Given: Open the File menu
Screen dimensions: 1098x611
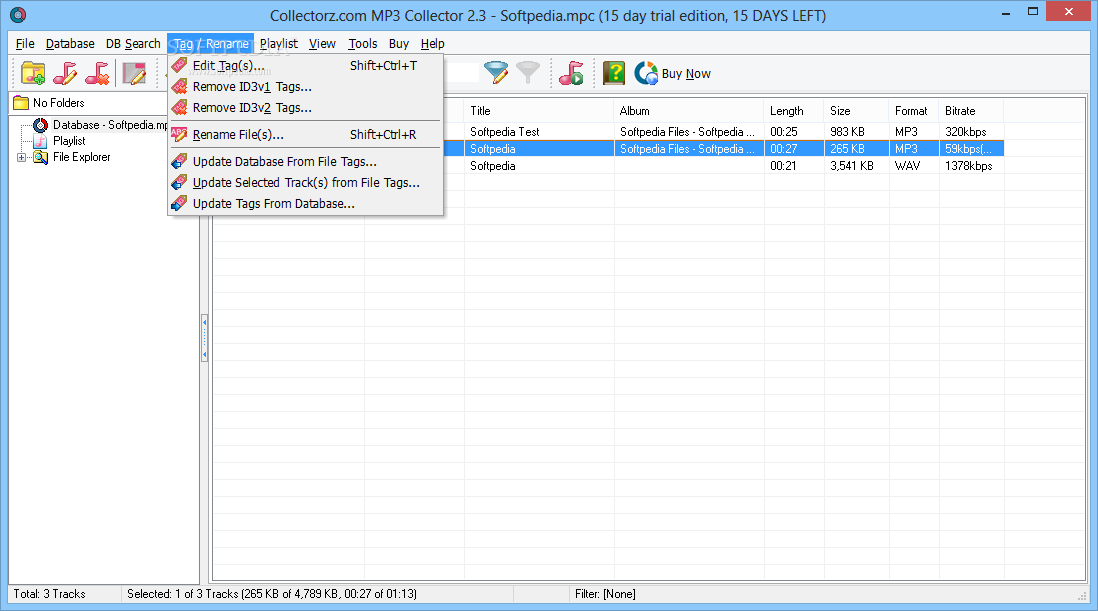Looking at the screenshot, I should coord(25,43).
